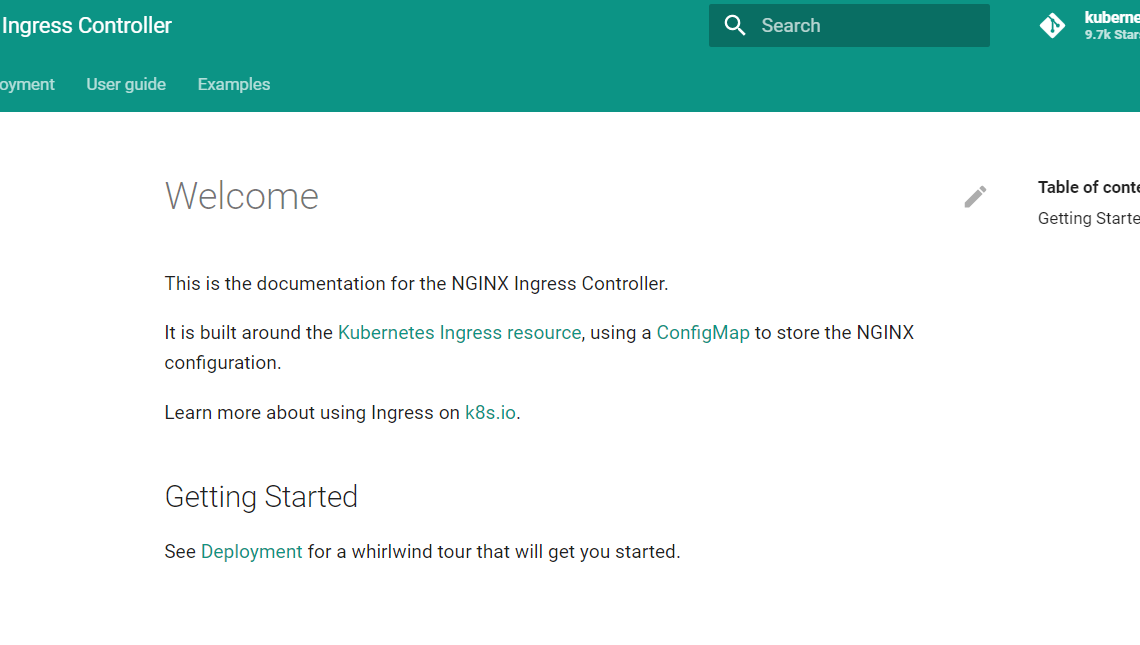Image resolution: width=1140 pixels, height=645 pixels.
Task: Focus the Search input field
Action: pyautogui.click(x=849, y=25)
